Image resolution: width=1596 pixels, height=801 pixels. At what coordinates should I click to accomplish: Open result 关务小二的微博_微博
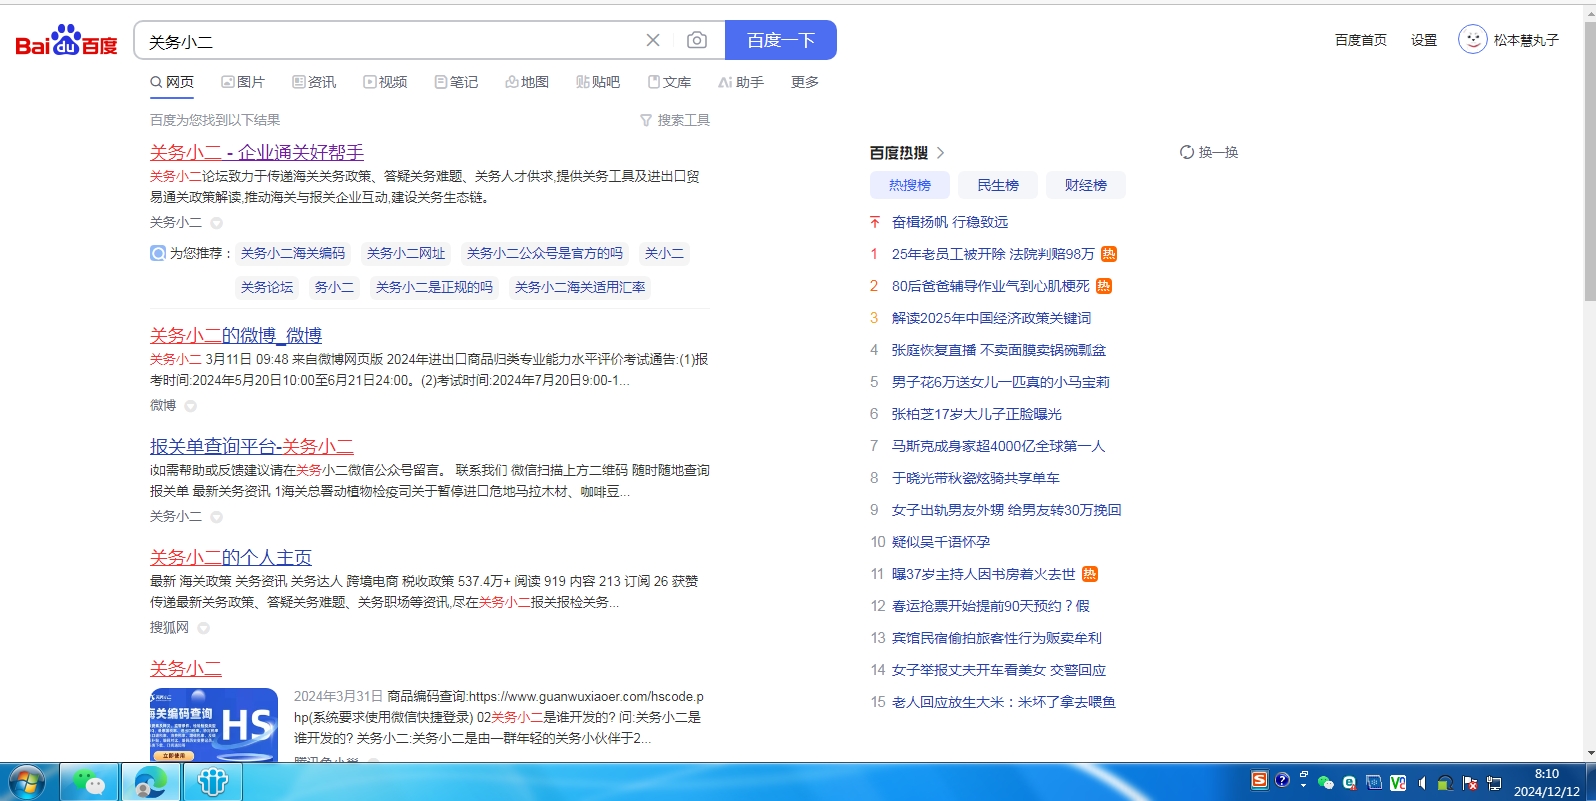click(236, 335)
